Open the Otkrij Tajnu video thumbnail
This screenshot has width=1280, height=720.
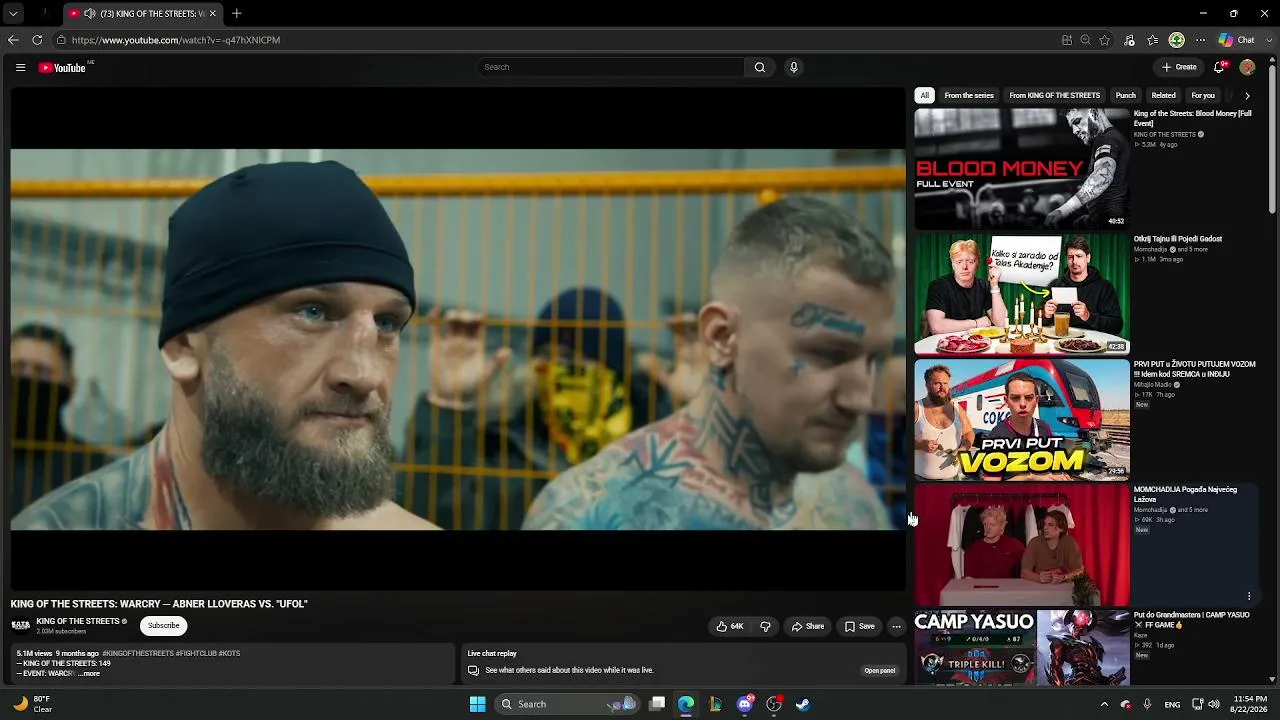coord(1022,294)
